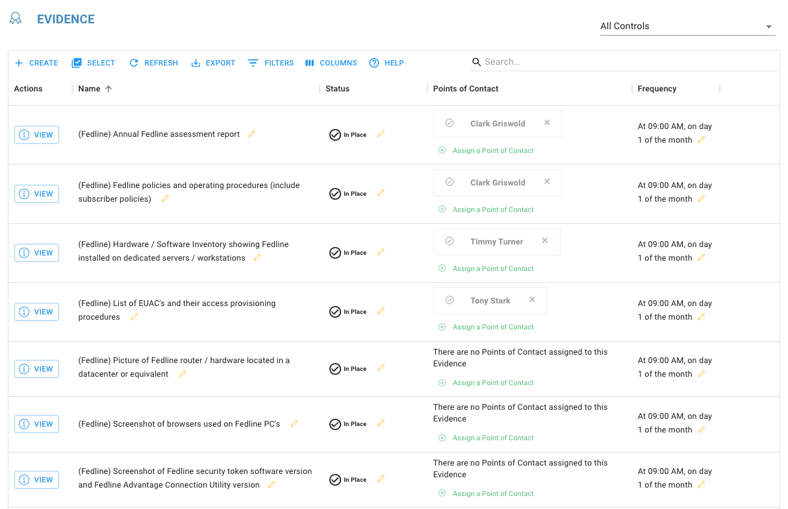This screenshot has height=509, width=788.
Task: View the Picture of Fedline router evidence
Action: pyautogui.click(x=37, y=369)
